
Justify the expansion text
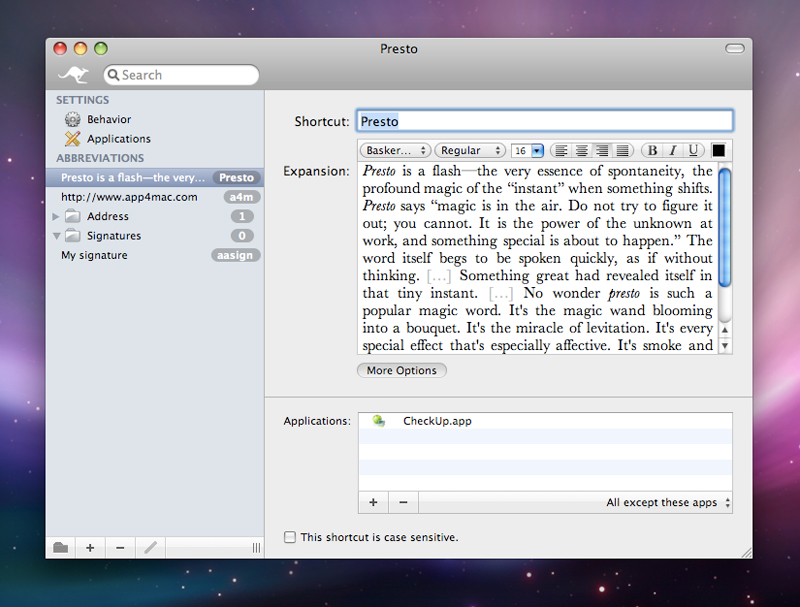point(622,150)
